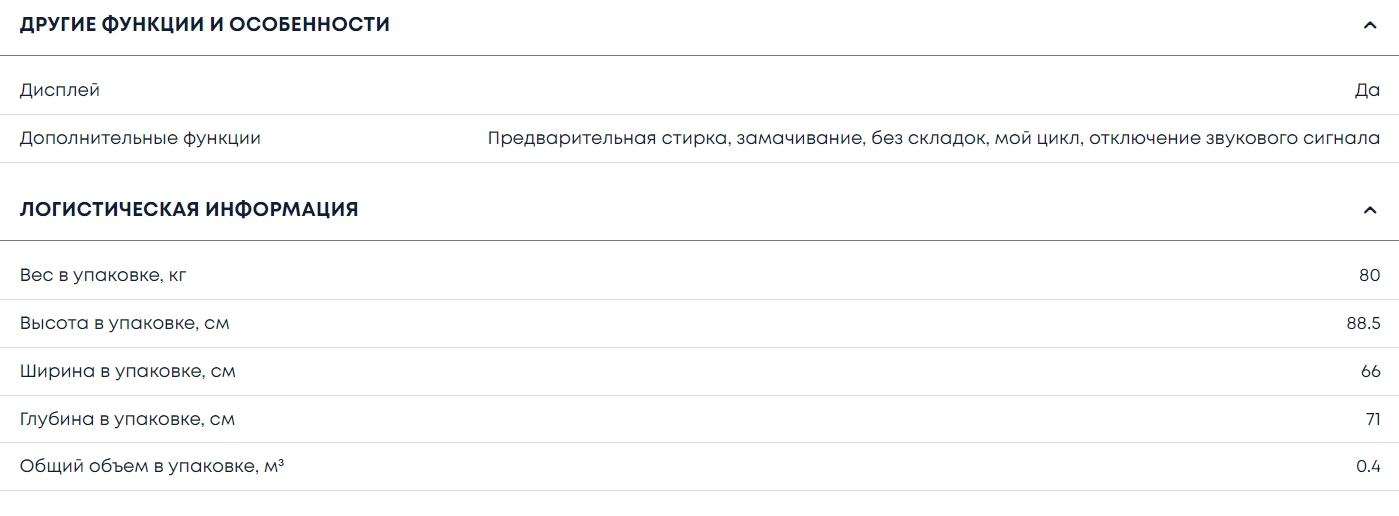Image resolution: width=1399 pixels, height=516 pixels.
Task: Click the 'Дополнительные функции' label
Action: 140,138
